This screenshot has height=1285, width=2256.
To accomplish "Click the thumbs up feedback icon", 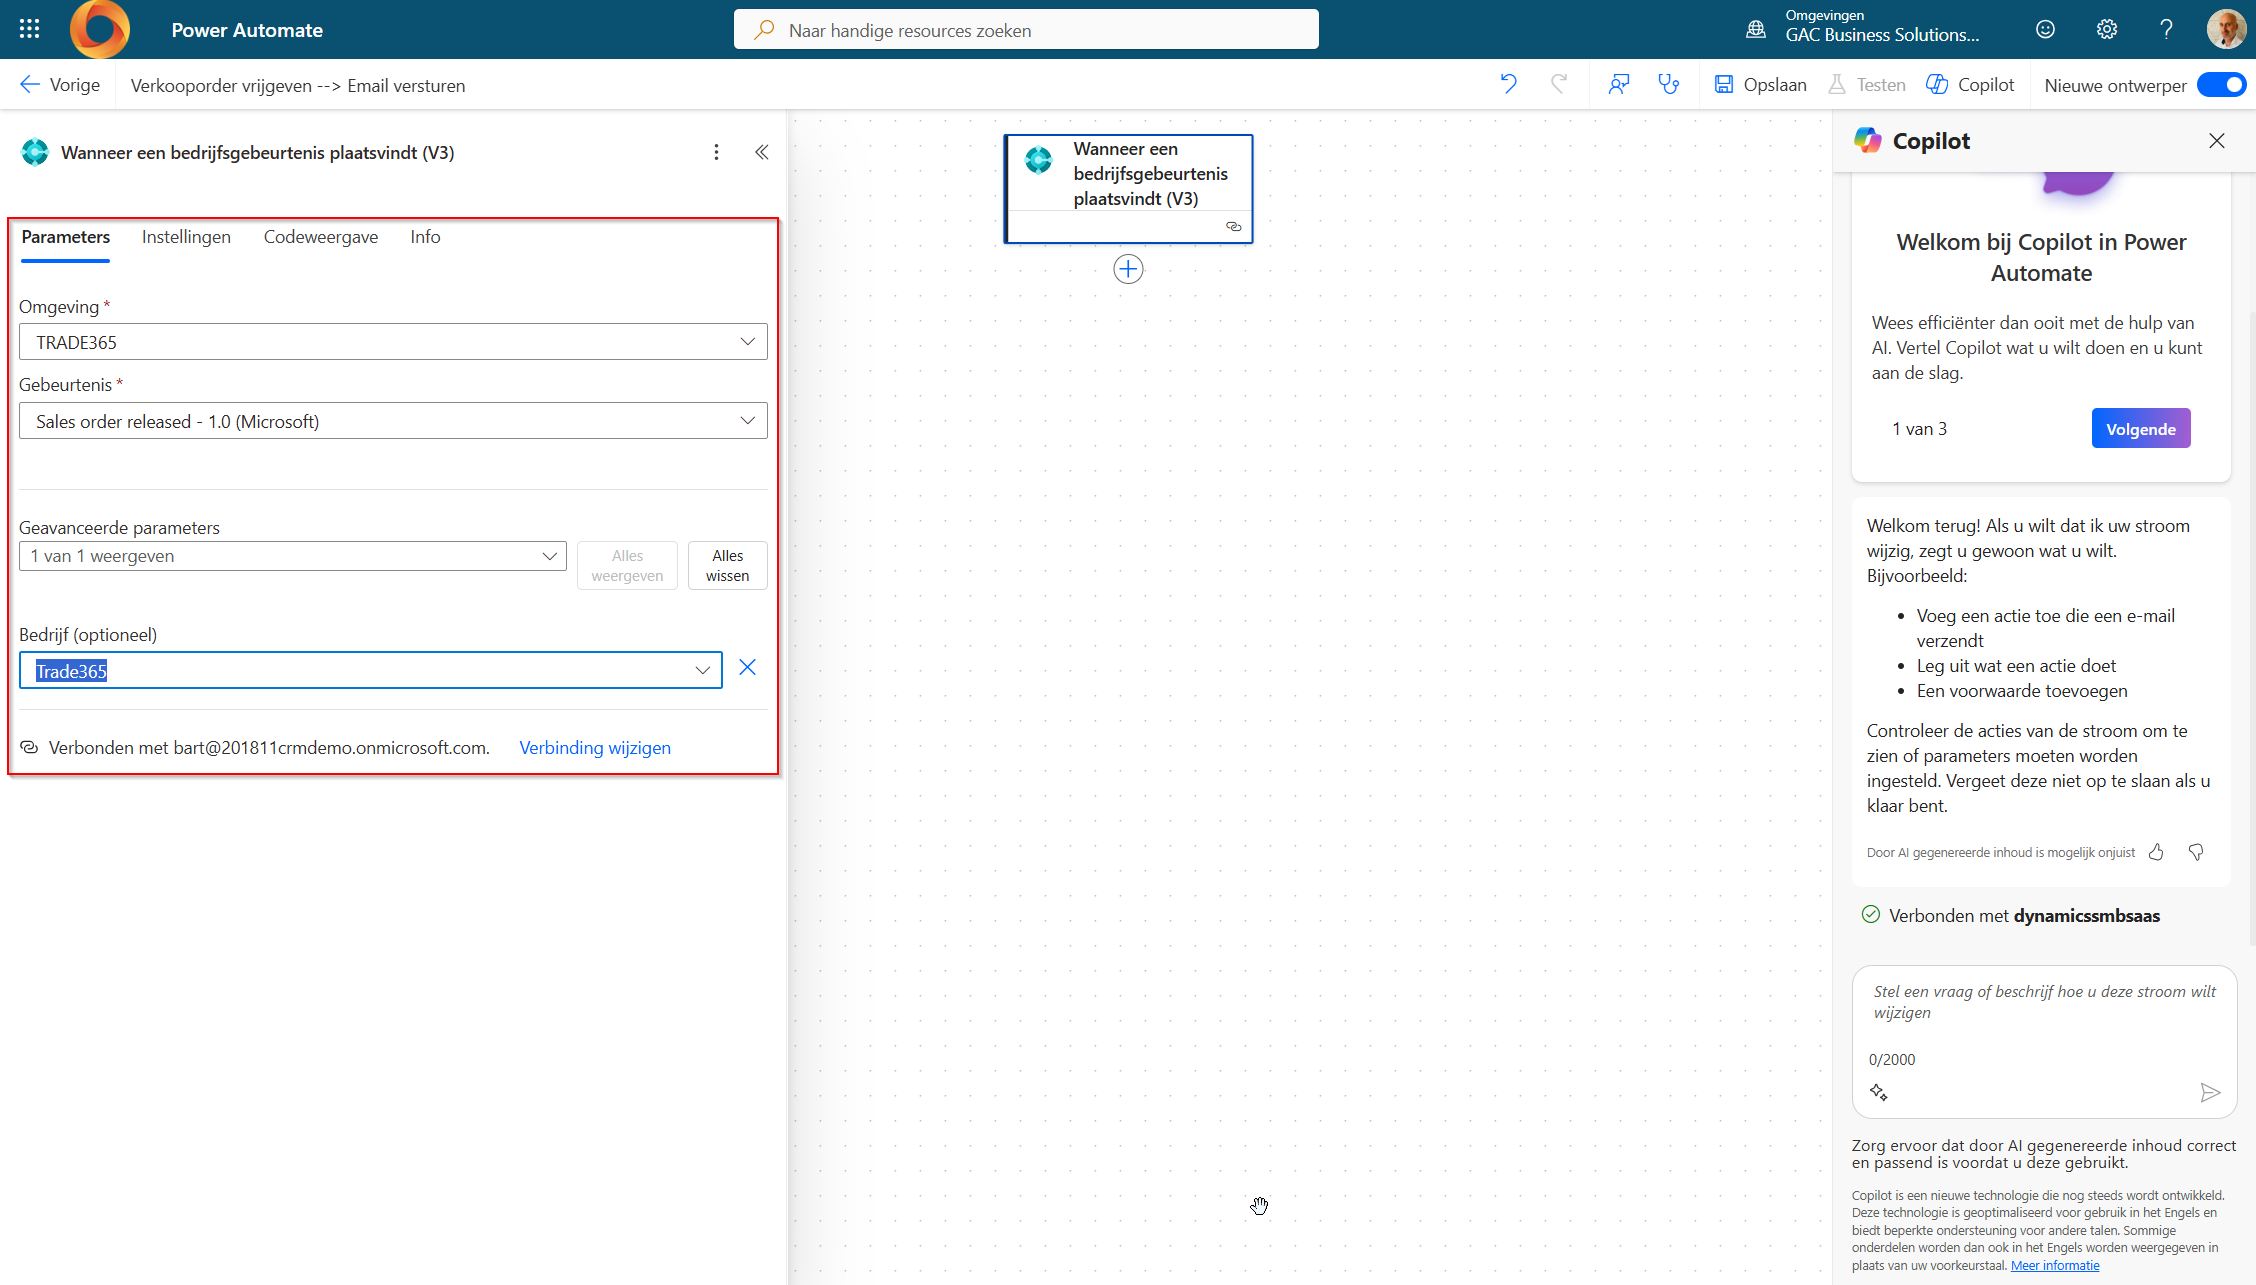I will [2156, 852].
